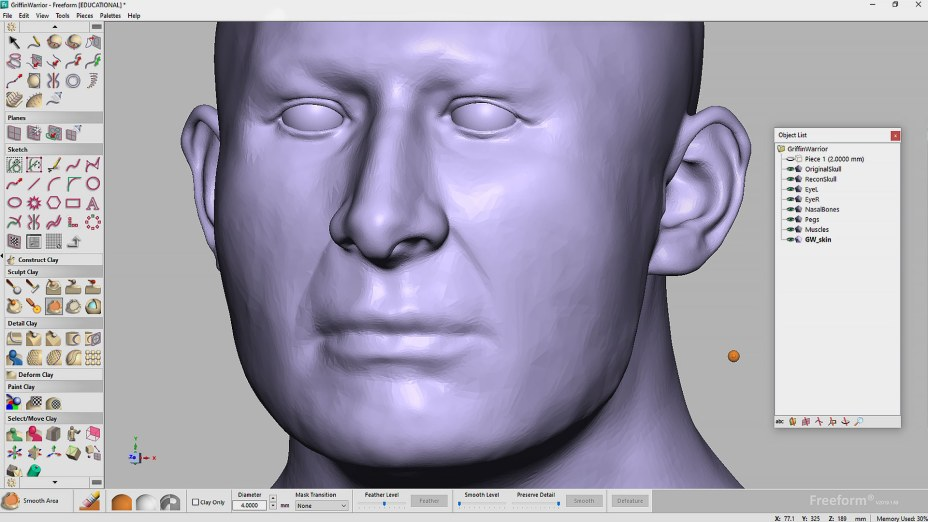Activate the highlighted Smooth Area sculpt tool
The height and width of the screenshot is (522, 928).
point(54,307)
